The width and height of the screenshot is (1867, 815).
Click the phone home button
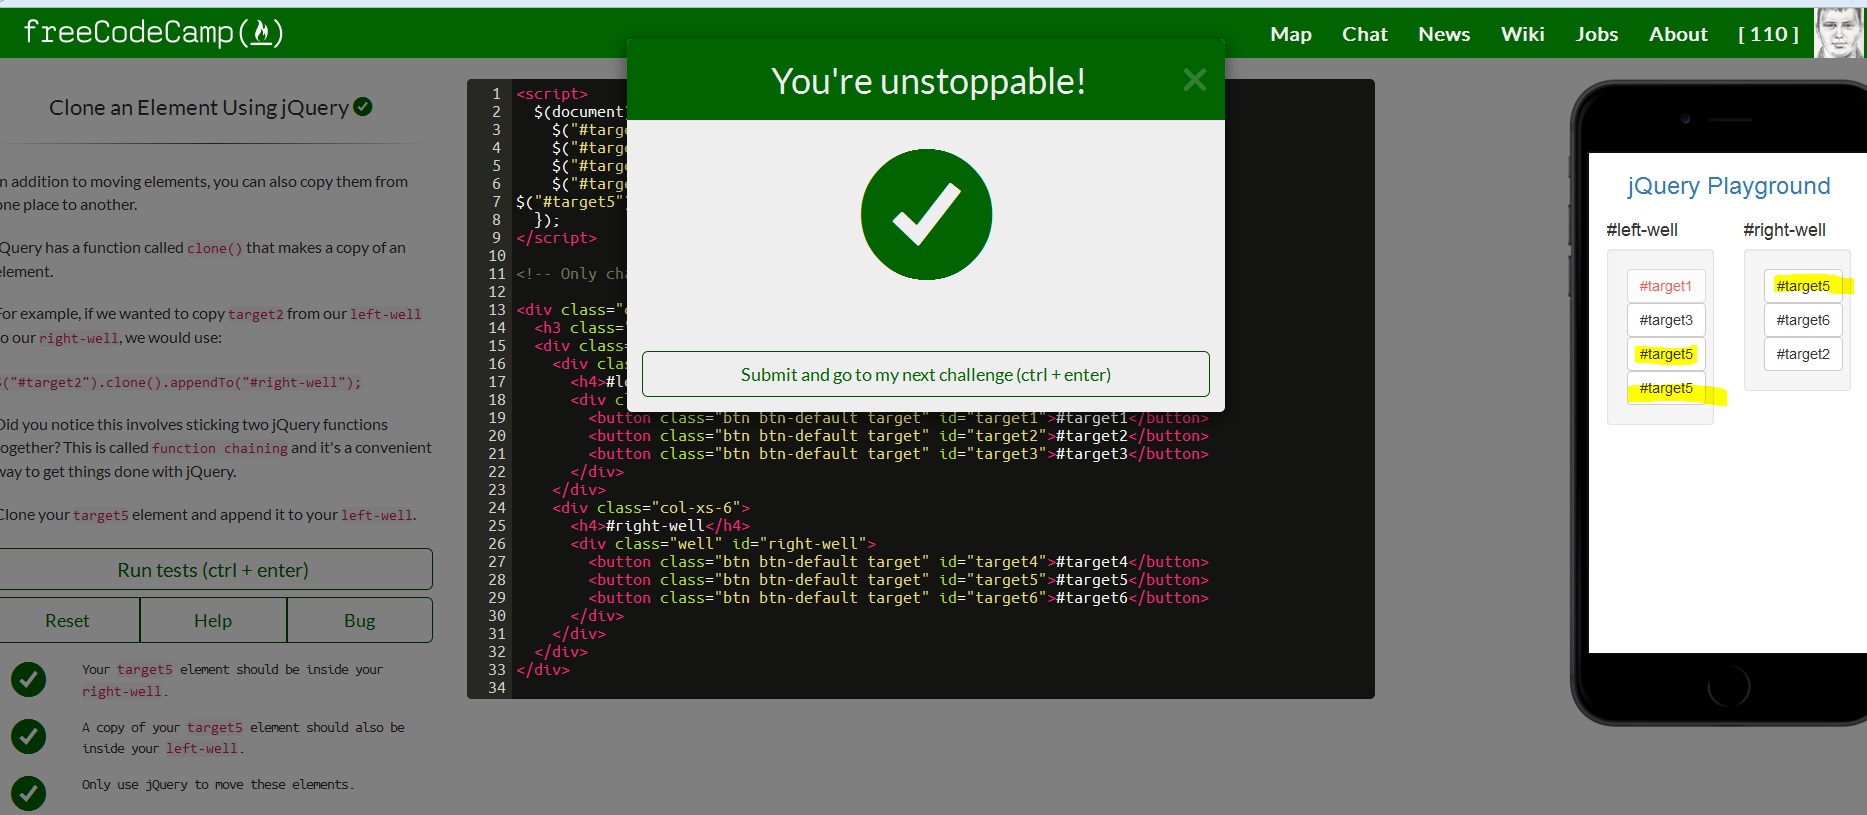(1728, 687)
